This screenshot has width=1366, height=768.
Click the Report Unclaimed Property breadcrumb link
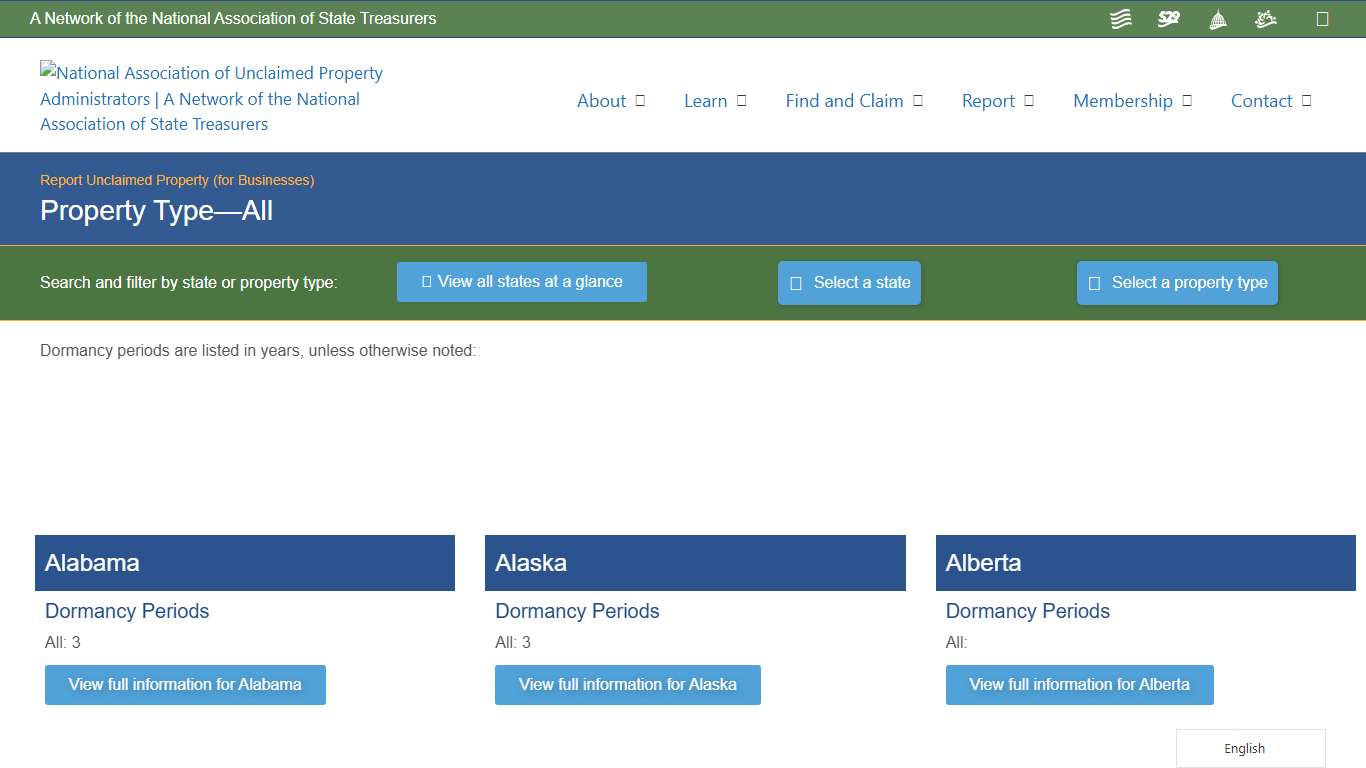[x=177, y=180]
